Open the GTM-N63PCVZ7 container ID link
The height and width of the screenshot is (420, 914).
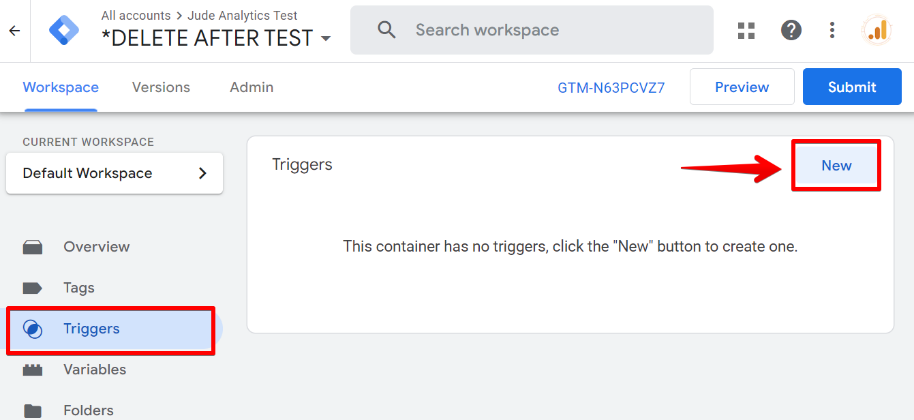coord(611,88)
